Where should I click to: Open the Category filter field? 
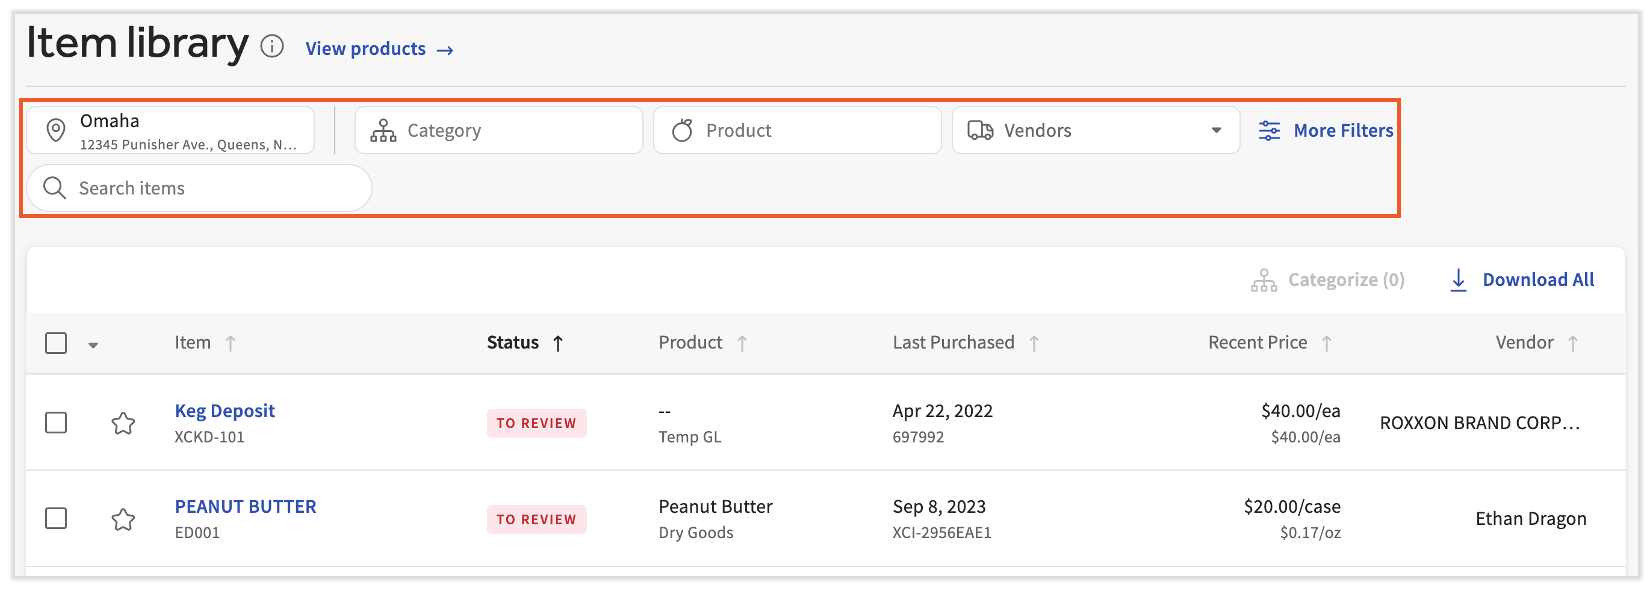tap(498, 131)
